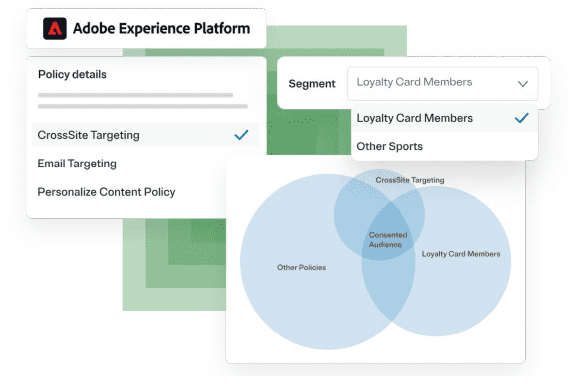Click the CrossSite Targeting circle label
Image resolution: width=568 pixels, height=382 pixels.
(x=410, y=180)
